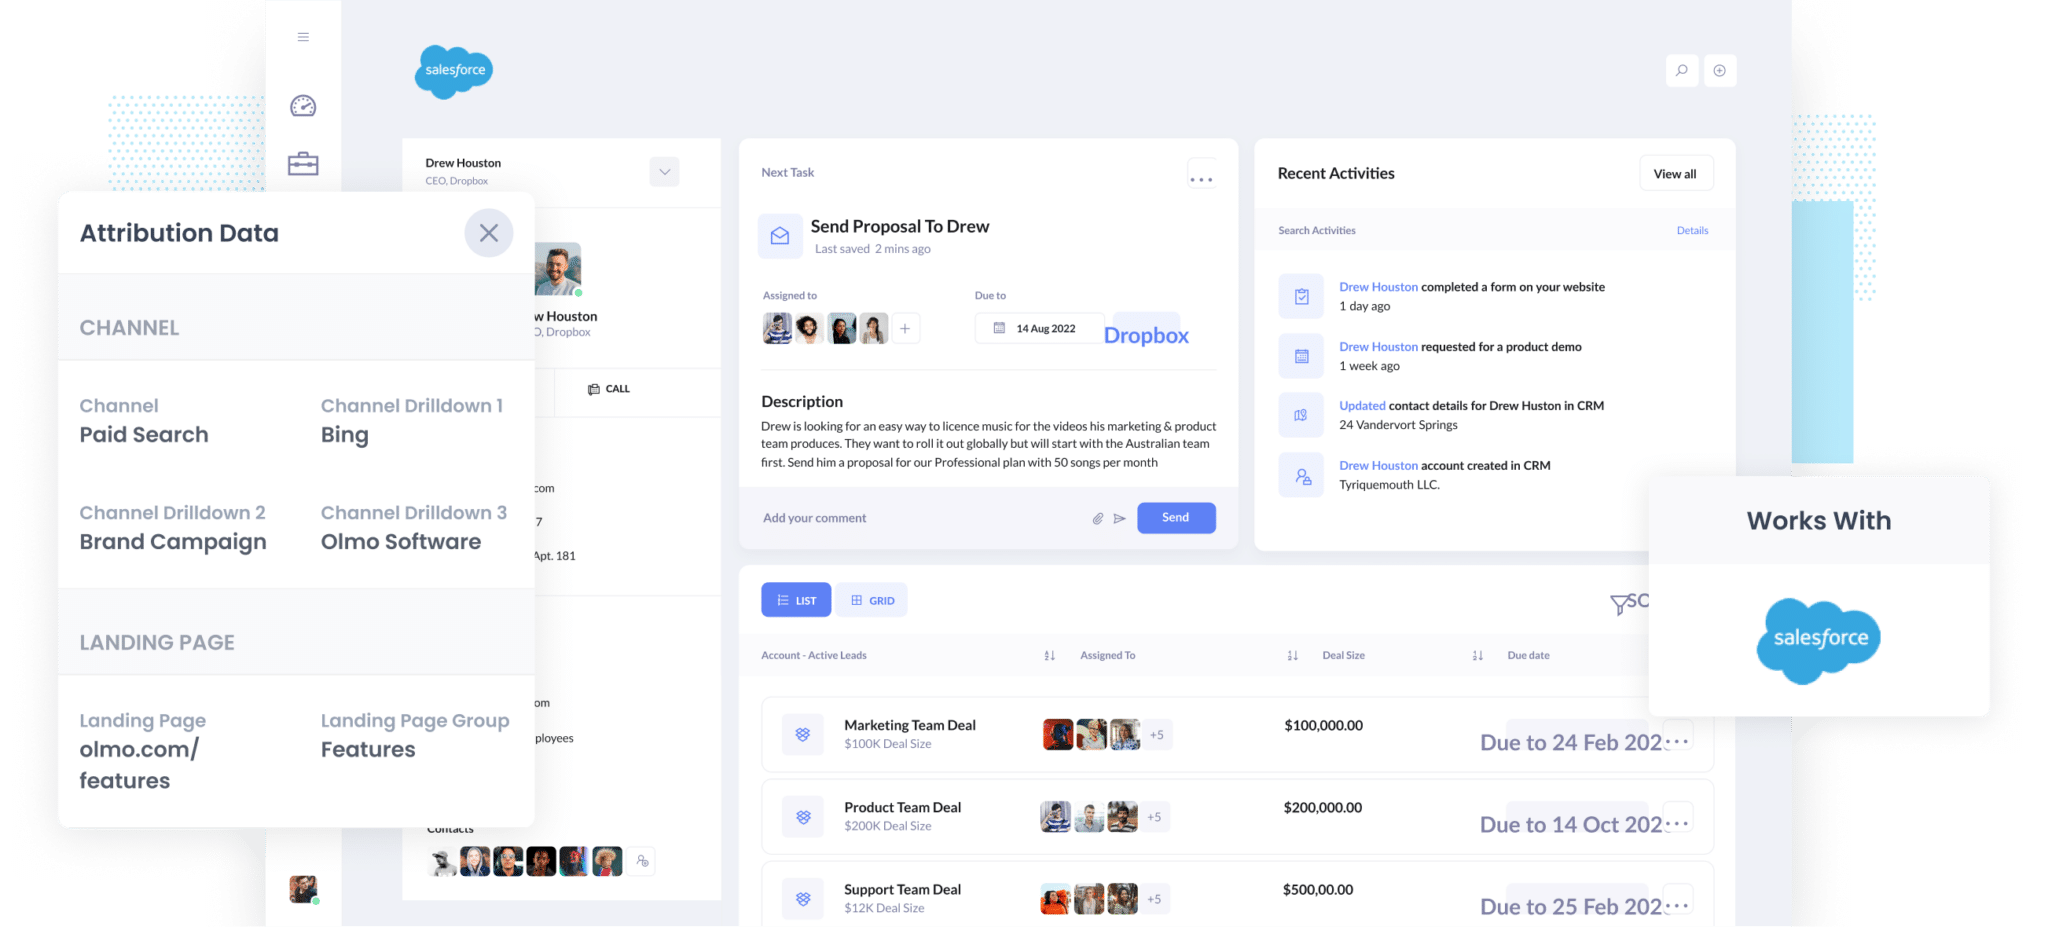Click the Marketing Team Deal row icon

[x=802, y=734]
